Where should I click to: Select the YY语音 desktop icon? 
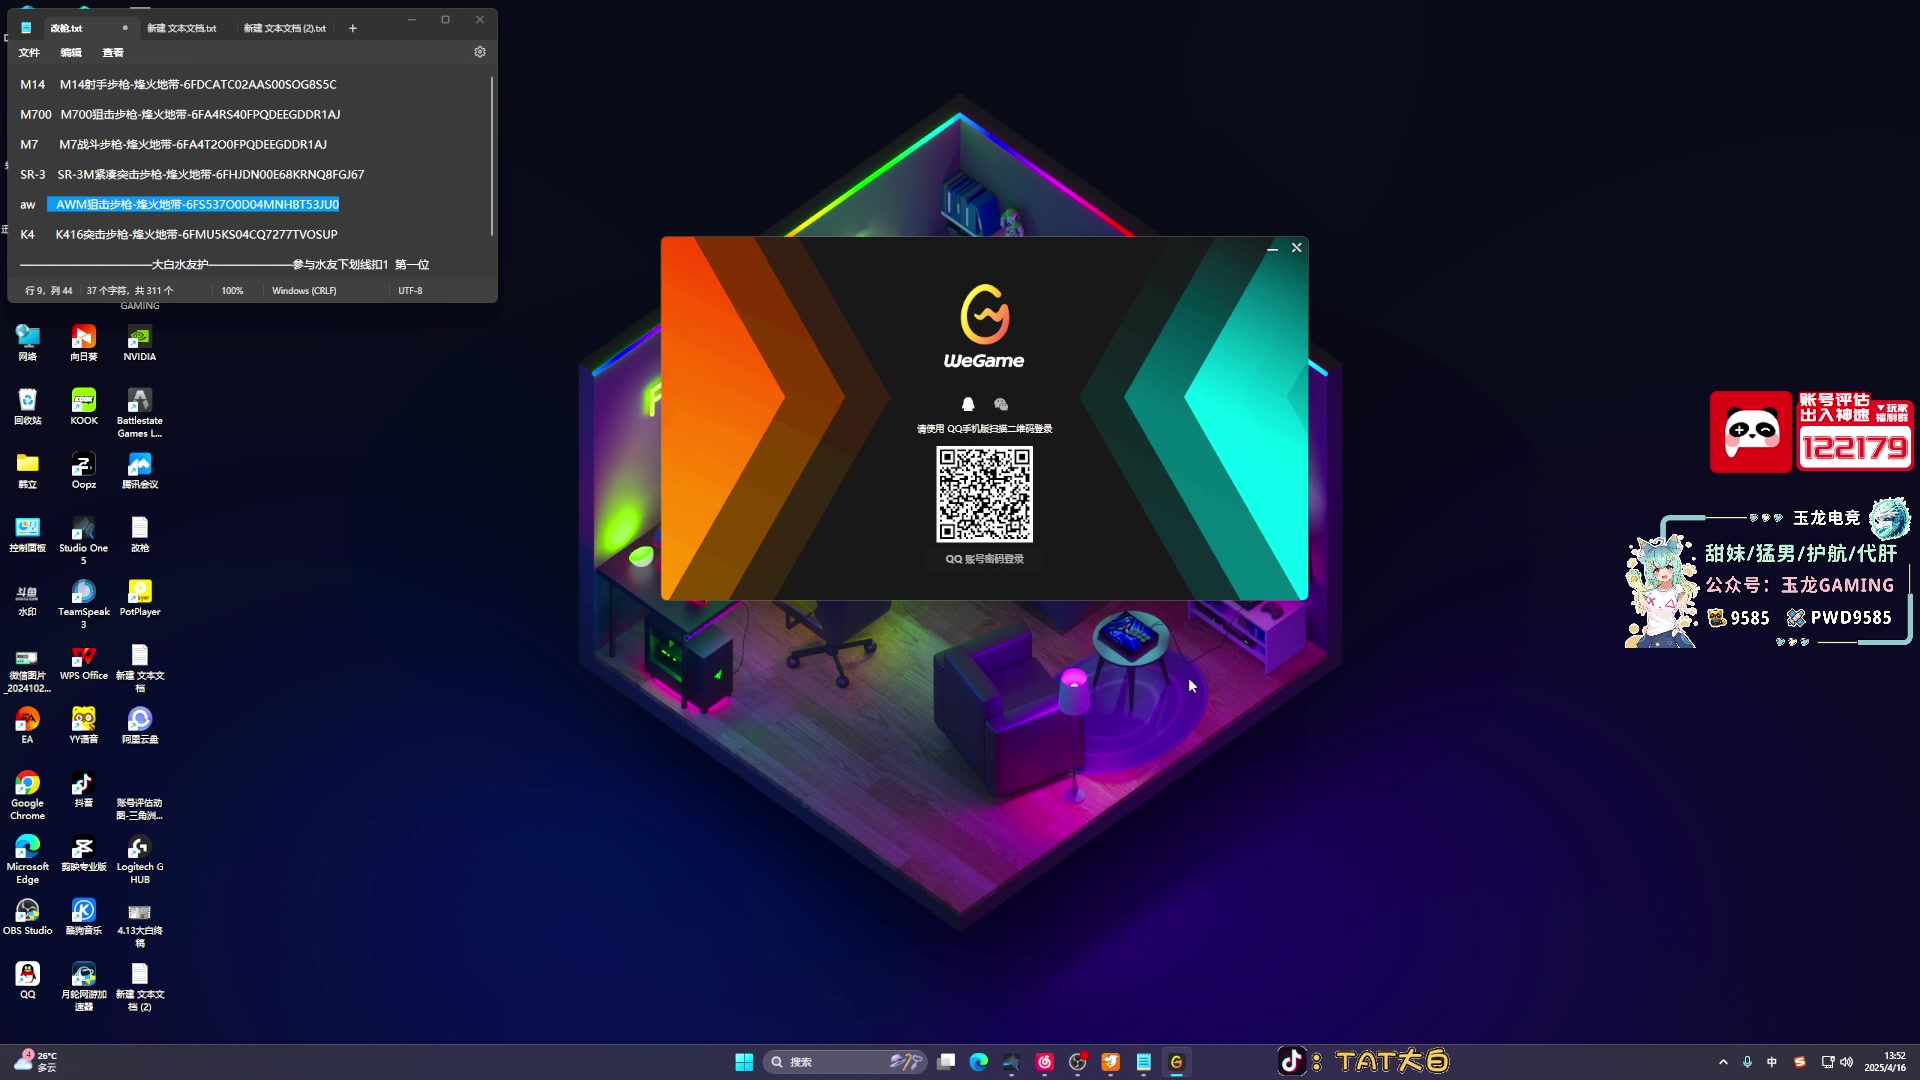[x=84, y=727]
